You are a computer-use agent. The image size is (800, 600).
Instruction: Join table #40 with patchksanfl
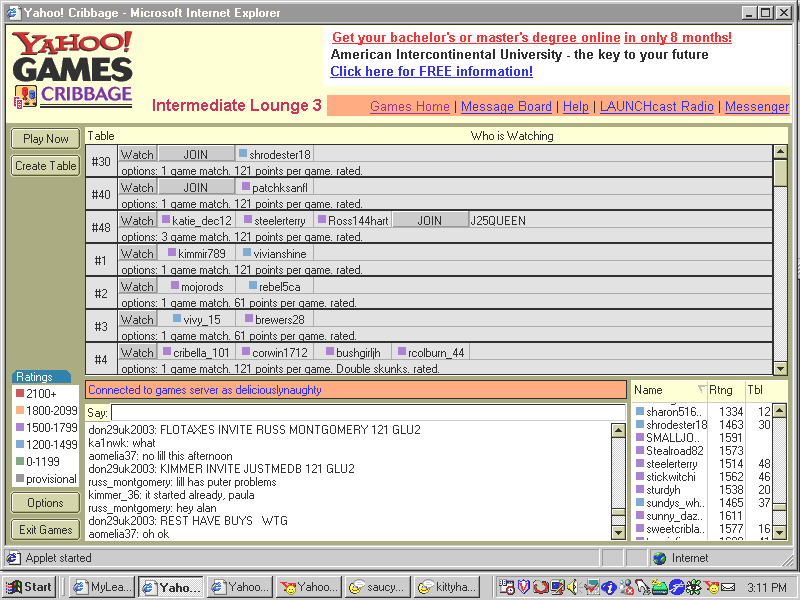tap(196, 187)
